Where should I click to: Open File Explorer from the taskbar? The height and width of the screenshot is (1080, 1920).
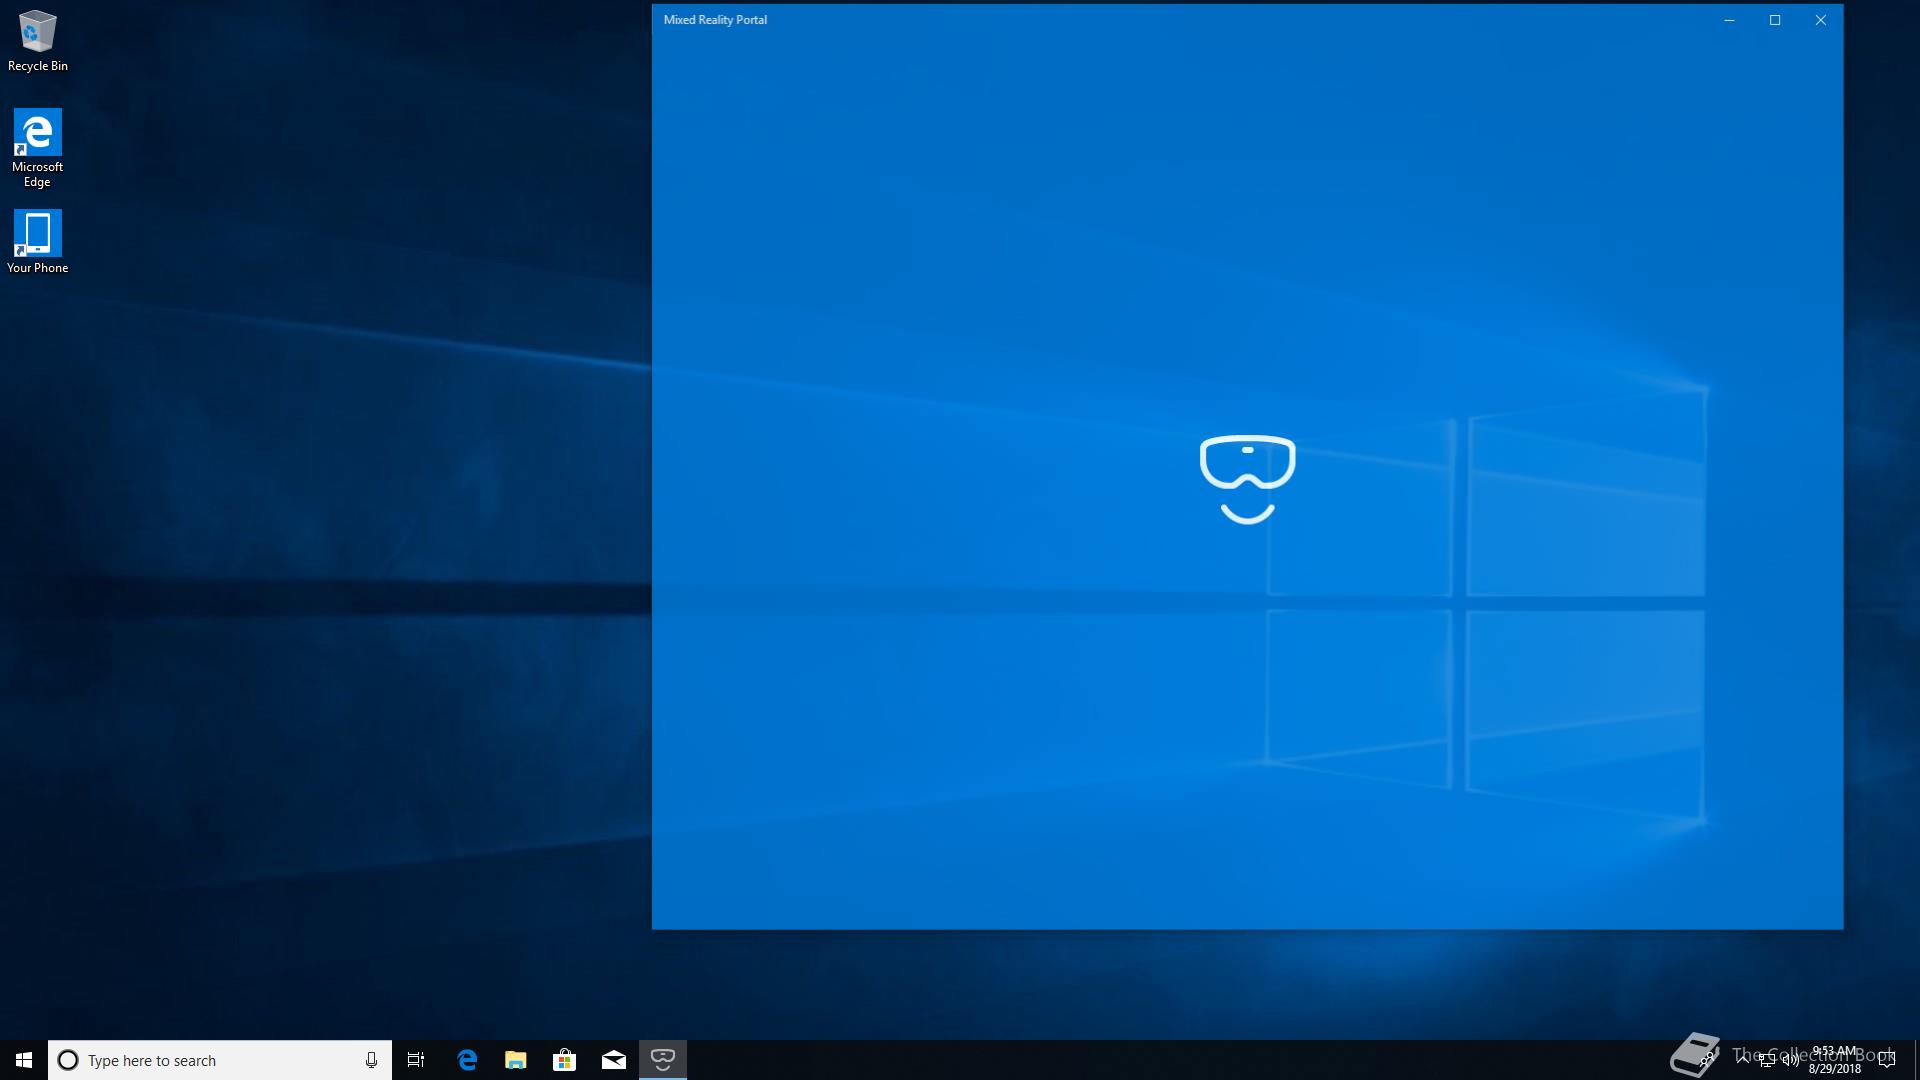point(516,1059)
